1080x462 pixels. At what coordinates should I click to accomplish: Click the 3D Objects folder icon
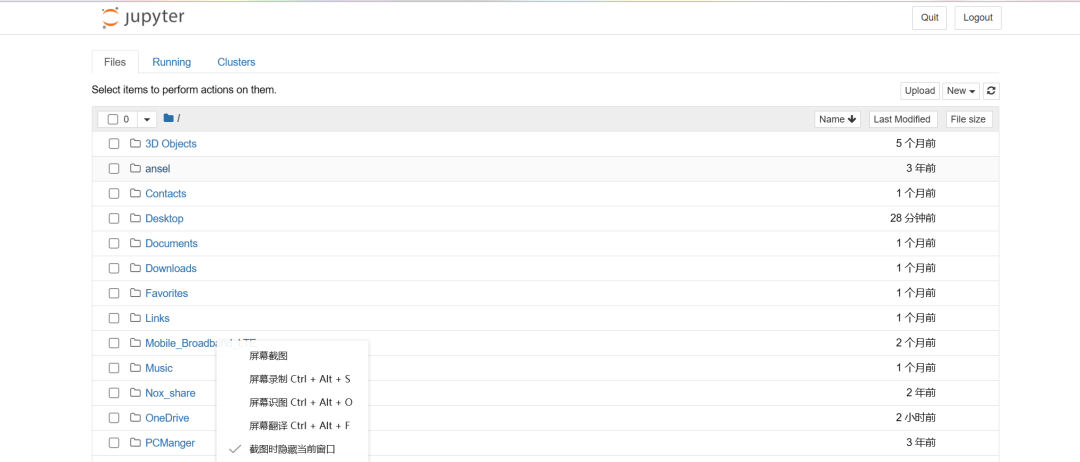[135, 144]
